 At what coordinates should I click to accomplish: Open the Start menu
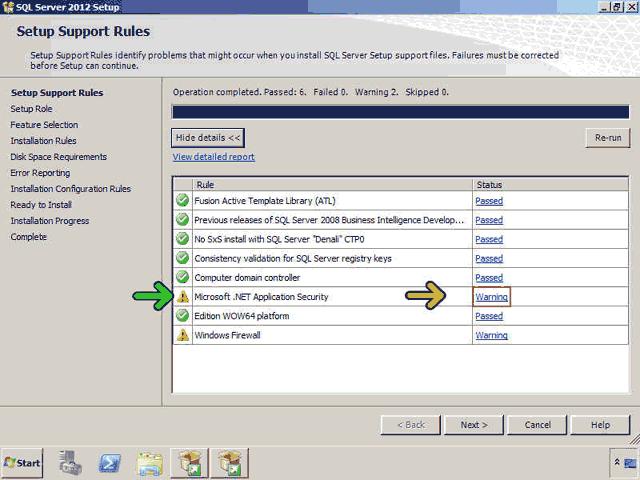pos(22,463)
